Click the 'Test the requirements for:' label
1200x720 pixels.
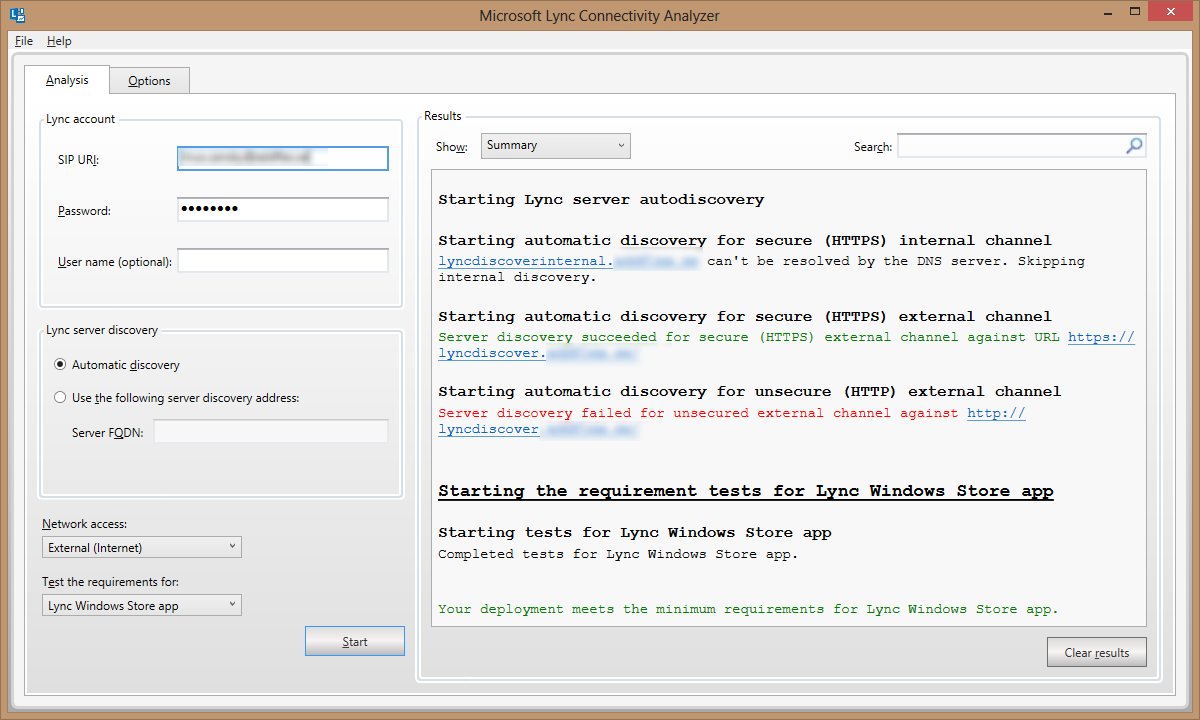(x=110, y=582)
